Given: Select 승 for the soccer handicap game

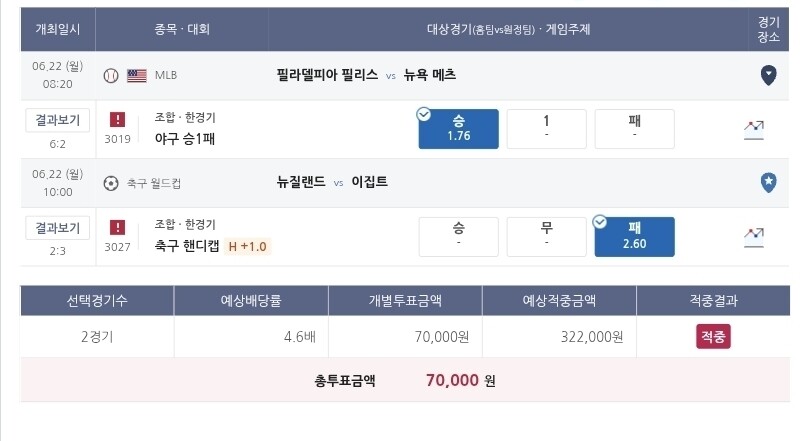Looking at the screenshot, I should point(459,237).
